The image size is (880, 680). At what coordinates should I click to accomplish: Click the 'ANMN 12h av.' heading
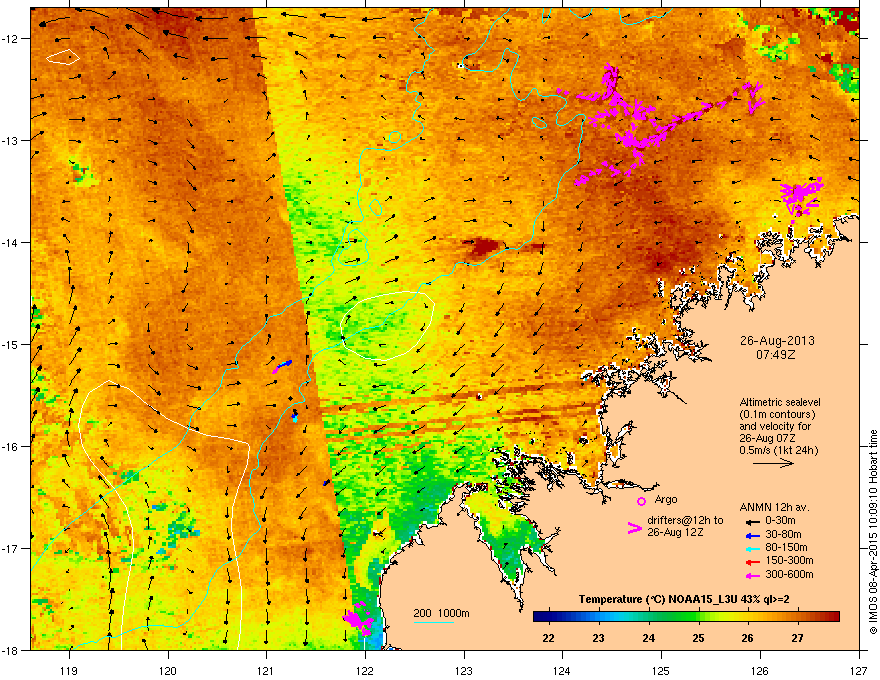point(774,507)
